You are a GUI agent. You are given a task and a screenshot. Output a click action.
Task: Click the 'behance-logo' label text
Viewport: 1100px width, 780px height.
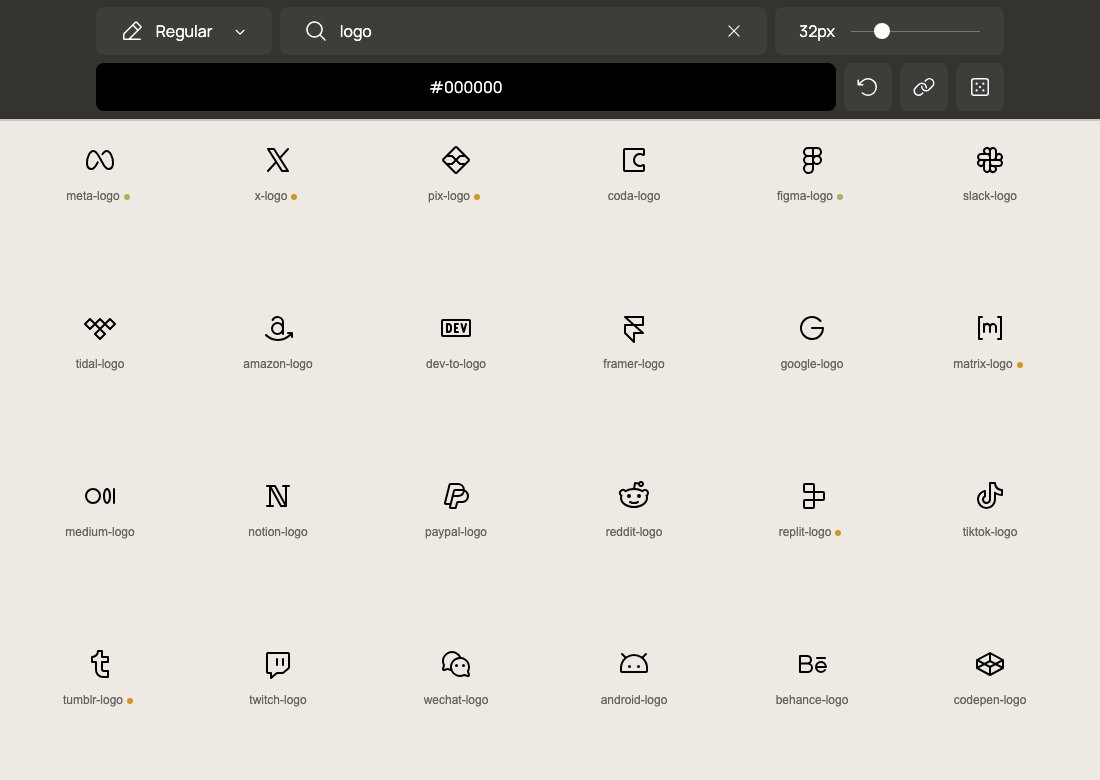pyautogui.click(x=812, y=700)
